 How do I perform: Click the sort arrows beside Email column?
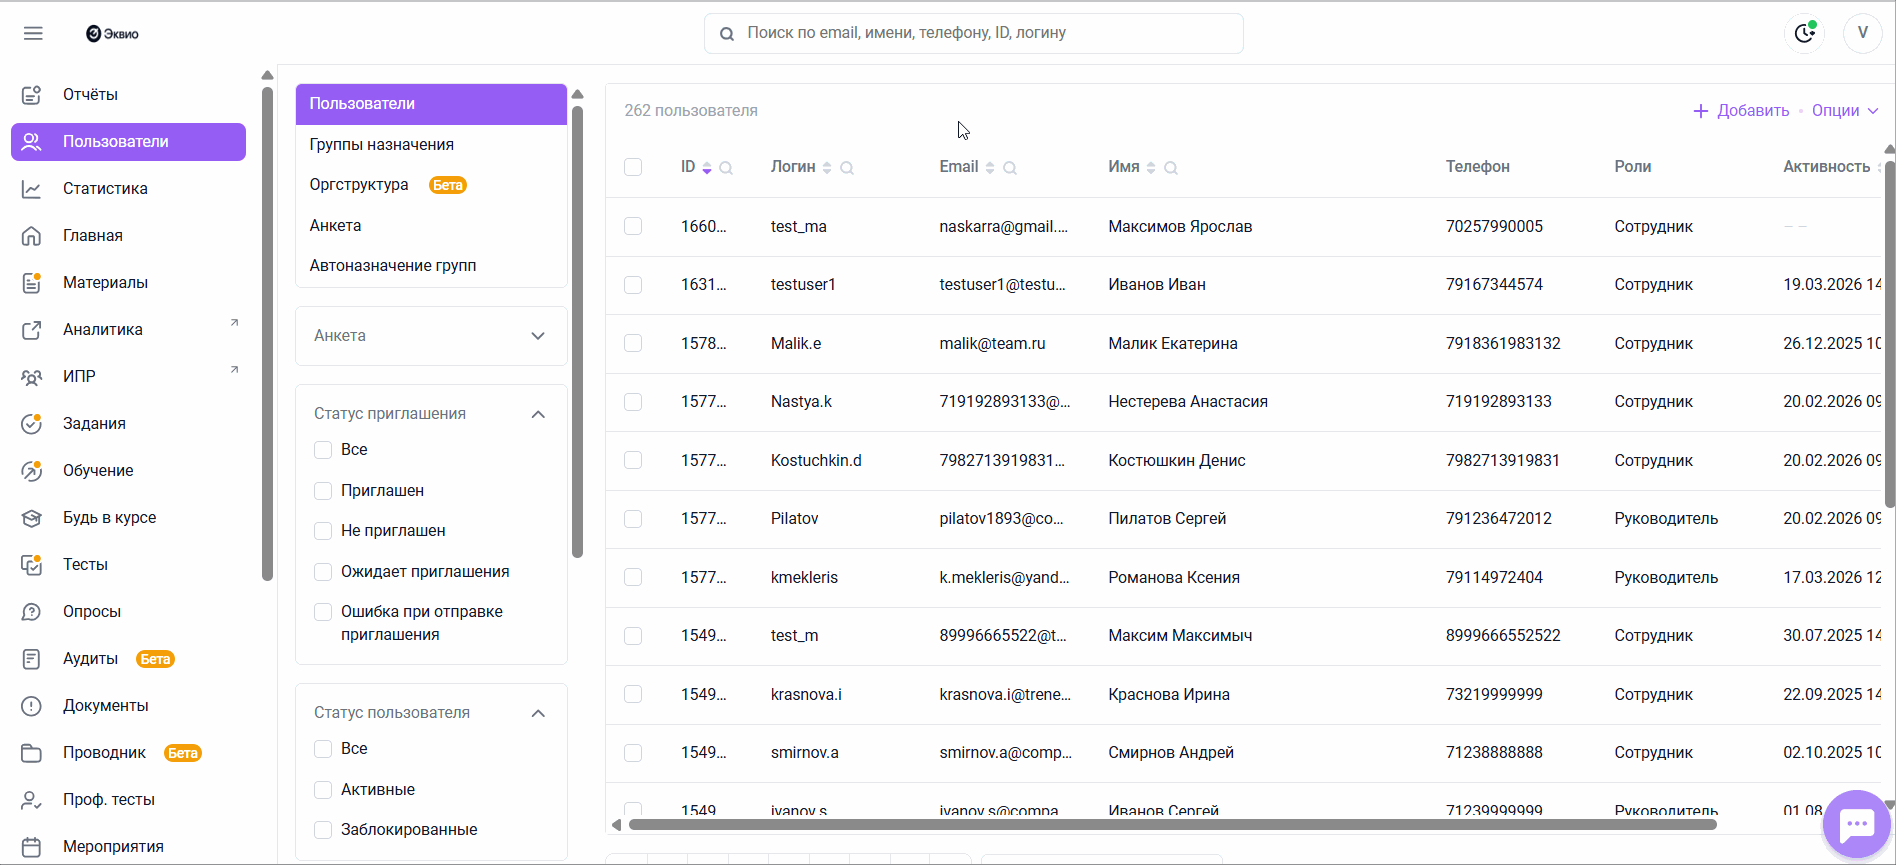tap(990, 168)
